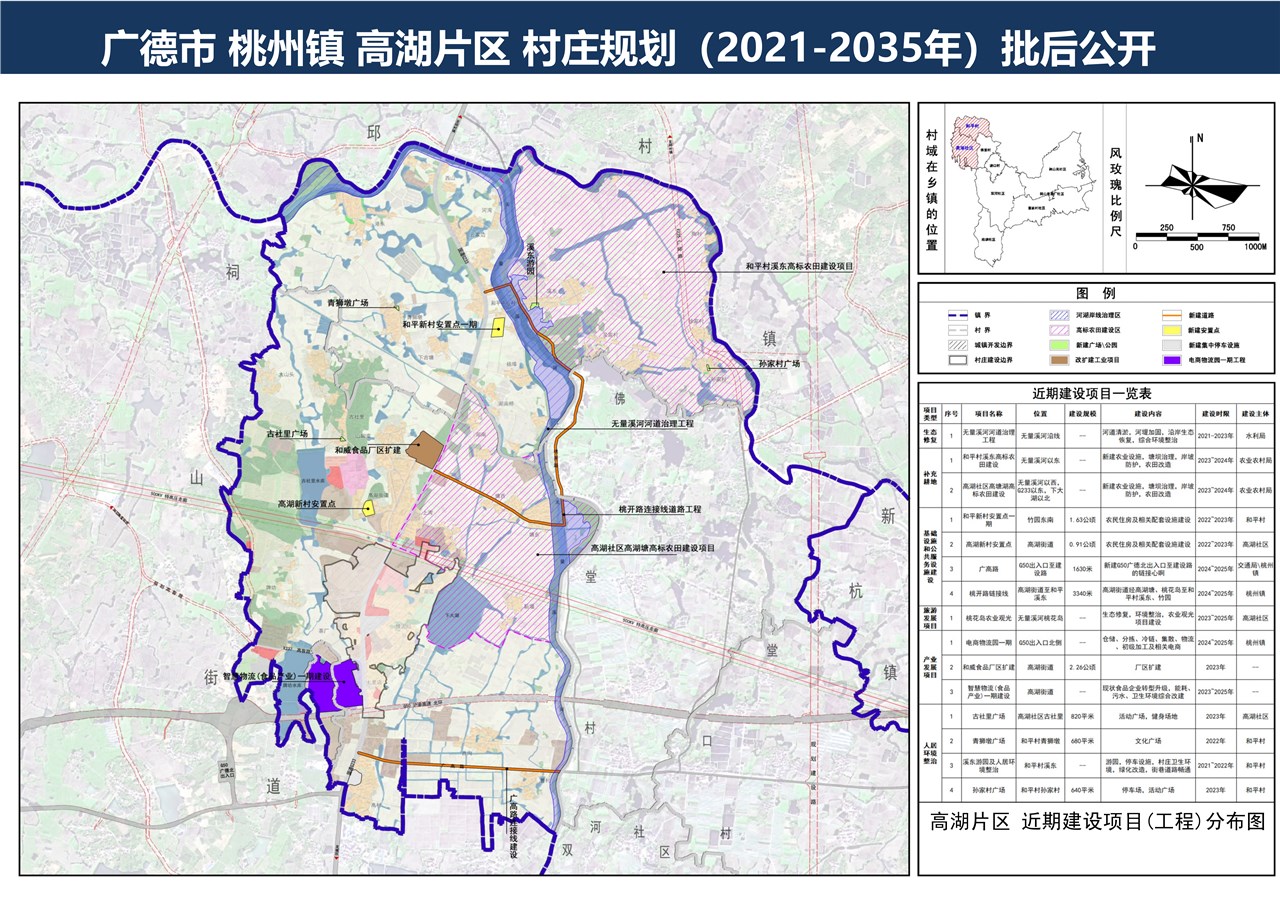This screenshot has height=905, width=1280.
Task: Click the 人居环境整治 project type cell
Action: click(930, 753)
